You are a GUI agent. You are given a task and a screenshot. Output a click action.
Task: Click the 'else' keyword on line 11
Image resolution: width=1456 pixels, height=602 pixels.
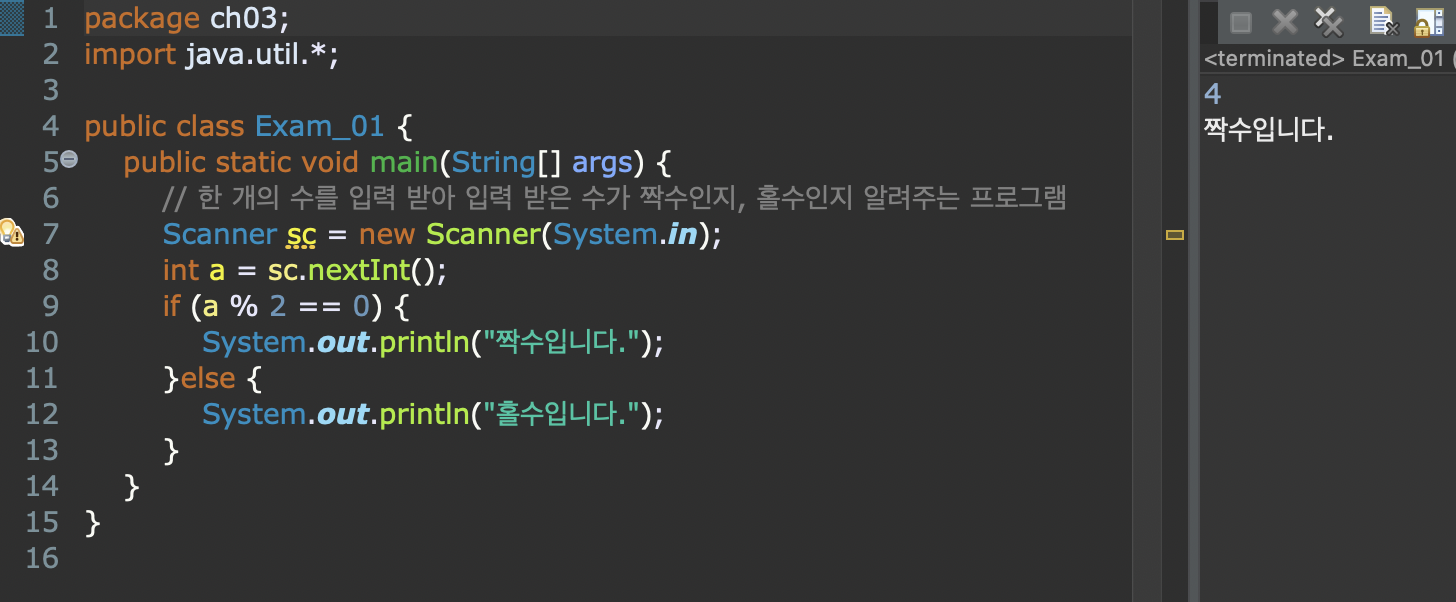point(208,378)
